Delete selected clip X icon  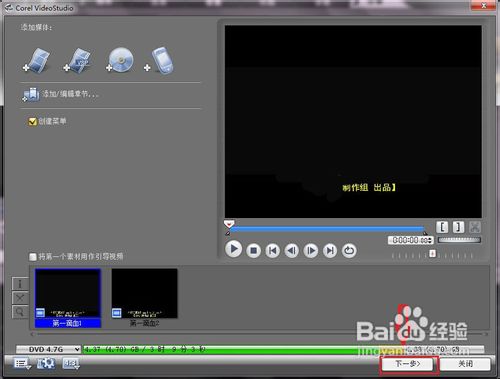[20, 298]
